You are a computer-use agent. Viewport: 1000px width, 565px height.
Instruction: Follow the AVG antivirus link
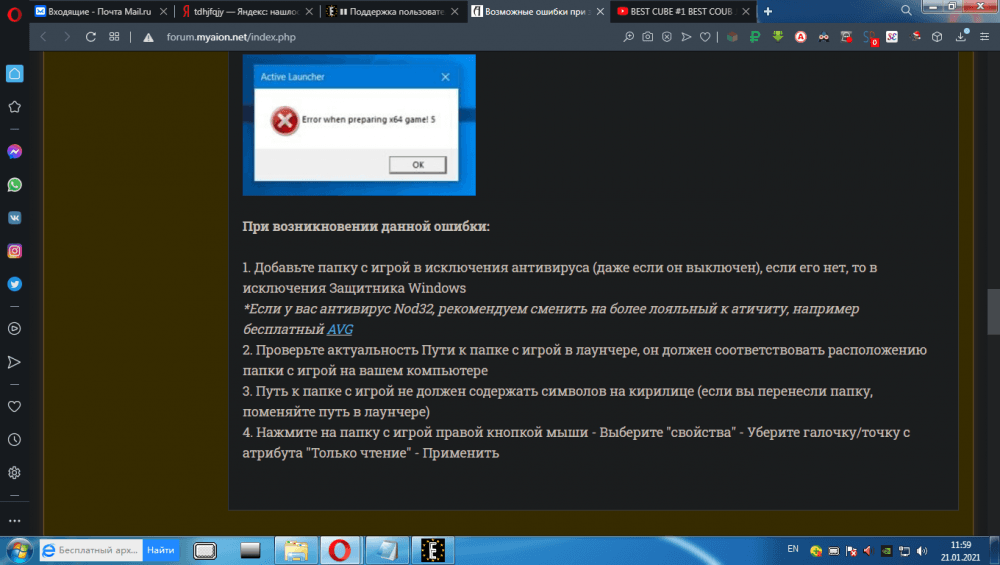(x=340, y=329)
